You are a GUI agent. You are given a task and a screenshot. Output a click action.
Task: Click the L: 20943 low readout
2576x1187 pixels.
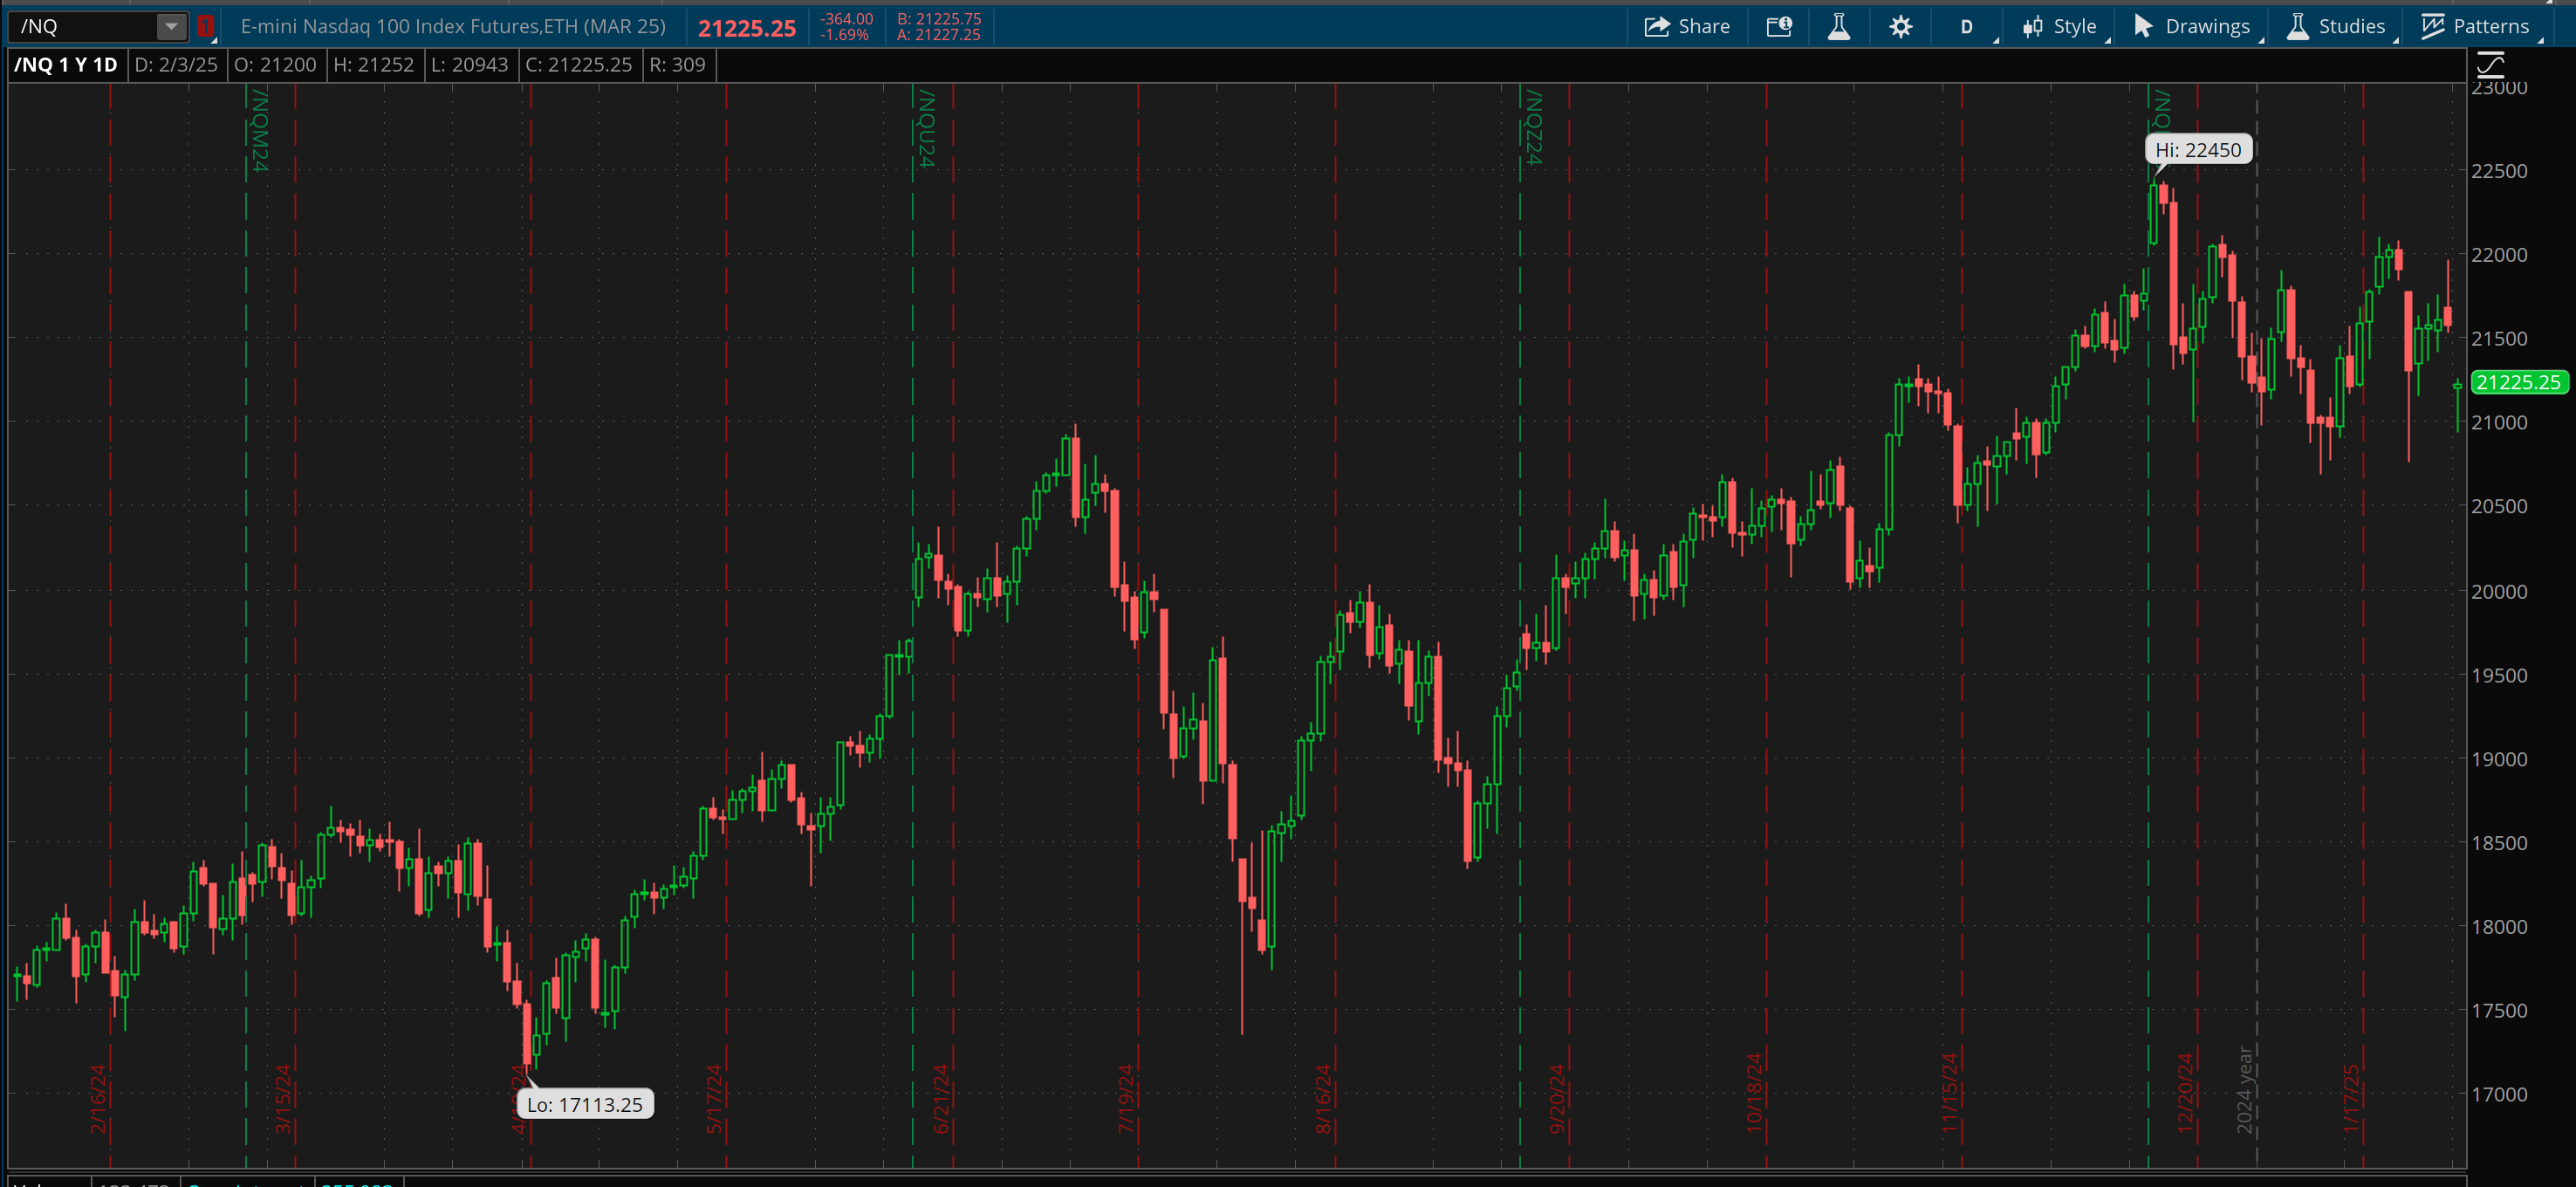coord(470,65)
